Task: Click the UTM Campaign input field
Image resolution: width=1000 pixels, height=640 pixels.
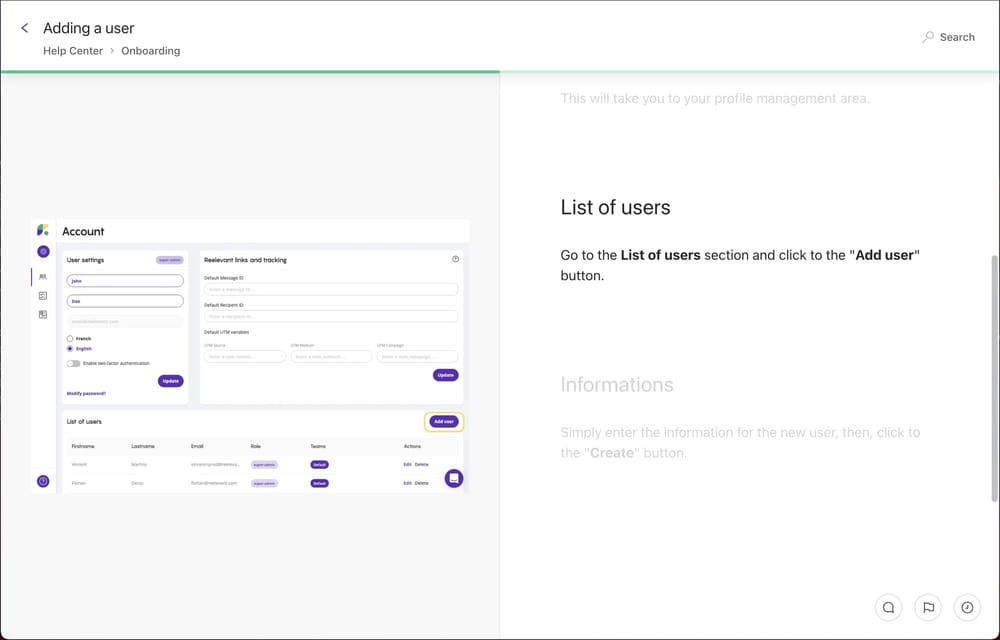Action: pos(418,356)
